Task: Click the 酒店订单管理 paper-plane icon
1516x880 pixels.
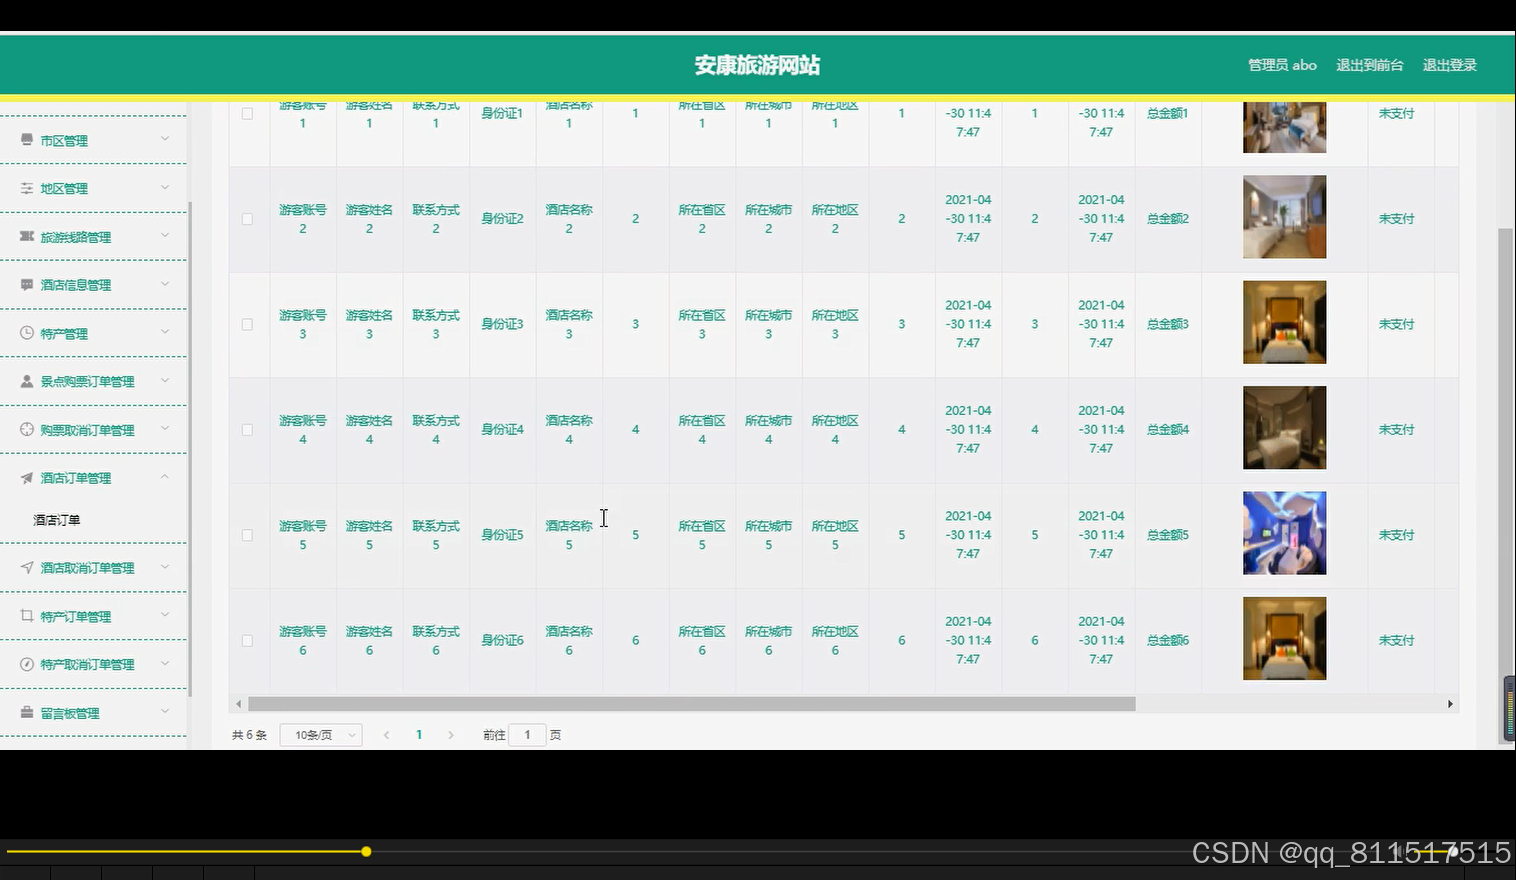Action: tap(27, 478)
